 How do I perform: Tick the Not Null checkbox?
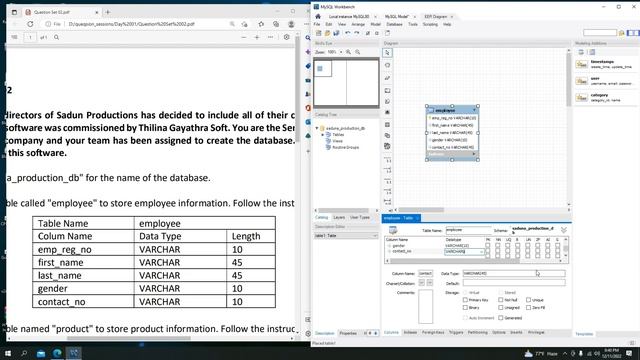click(500, 300)
